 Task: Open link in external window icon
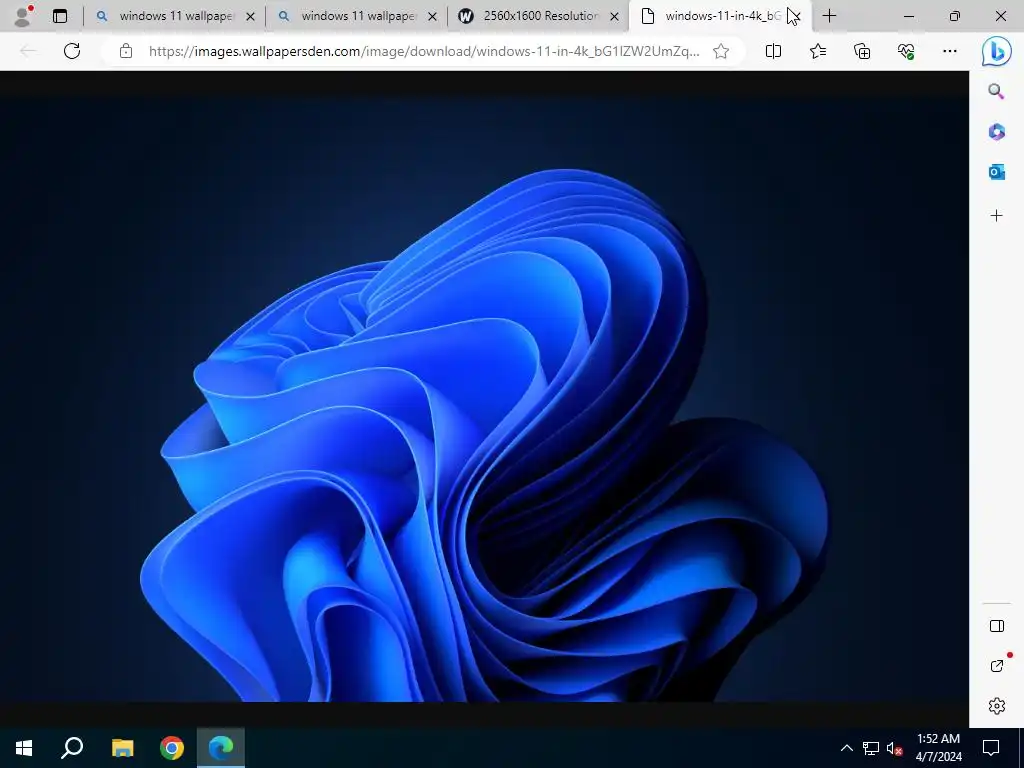997,665
